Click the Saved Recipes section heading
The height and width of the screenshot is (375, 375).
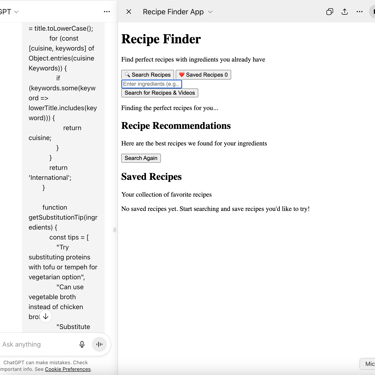click(151, 177)
